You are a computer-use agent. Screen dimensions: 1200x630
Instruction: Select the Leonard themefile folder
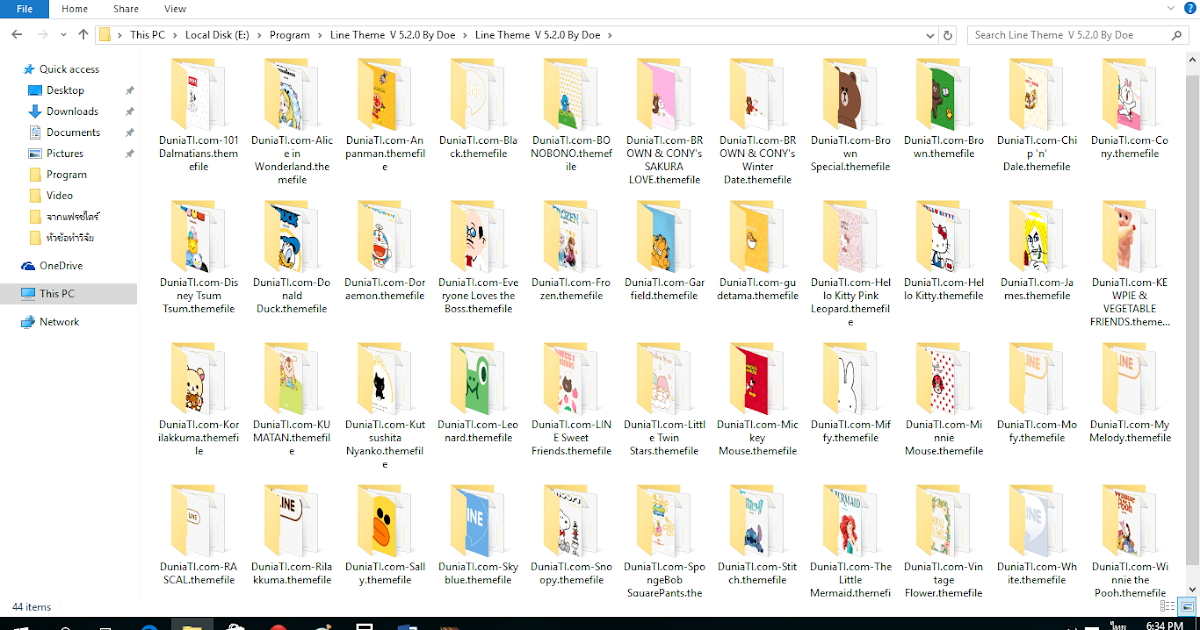(x=478, y=391)
